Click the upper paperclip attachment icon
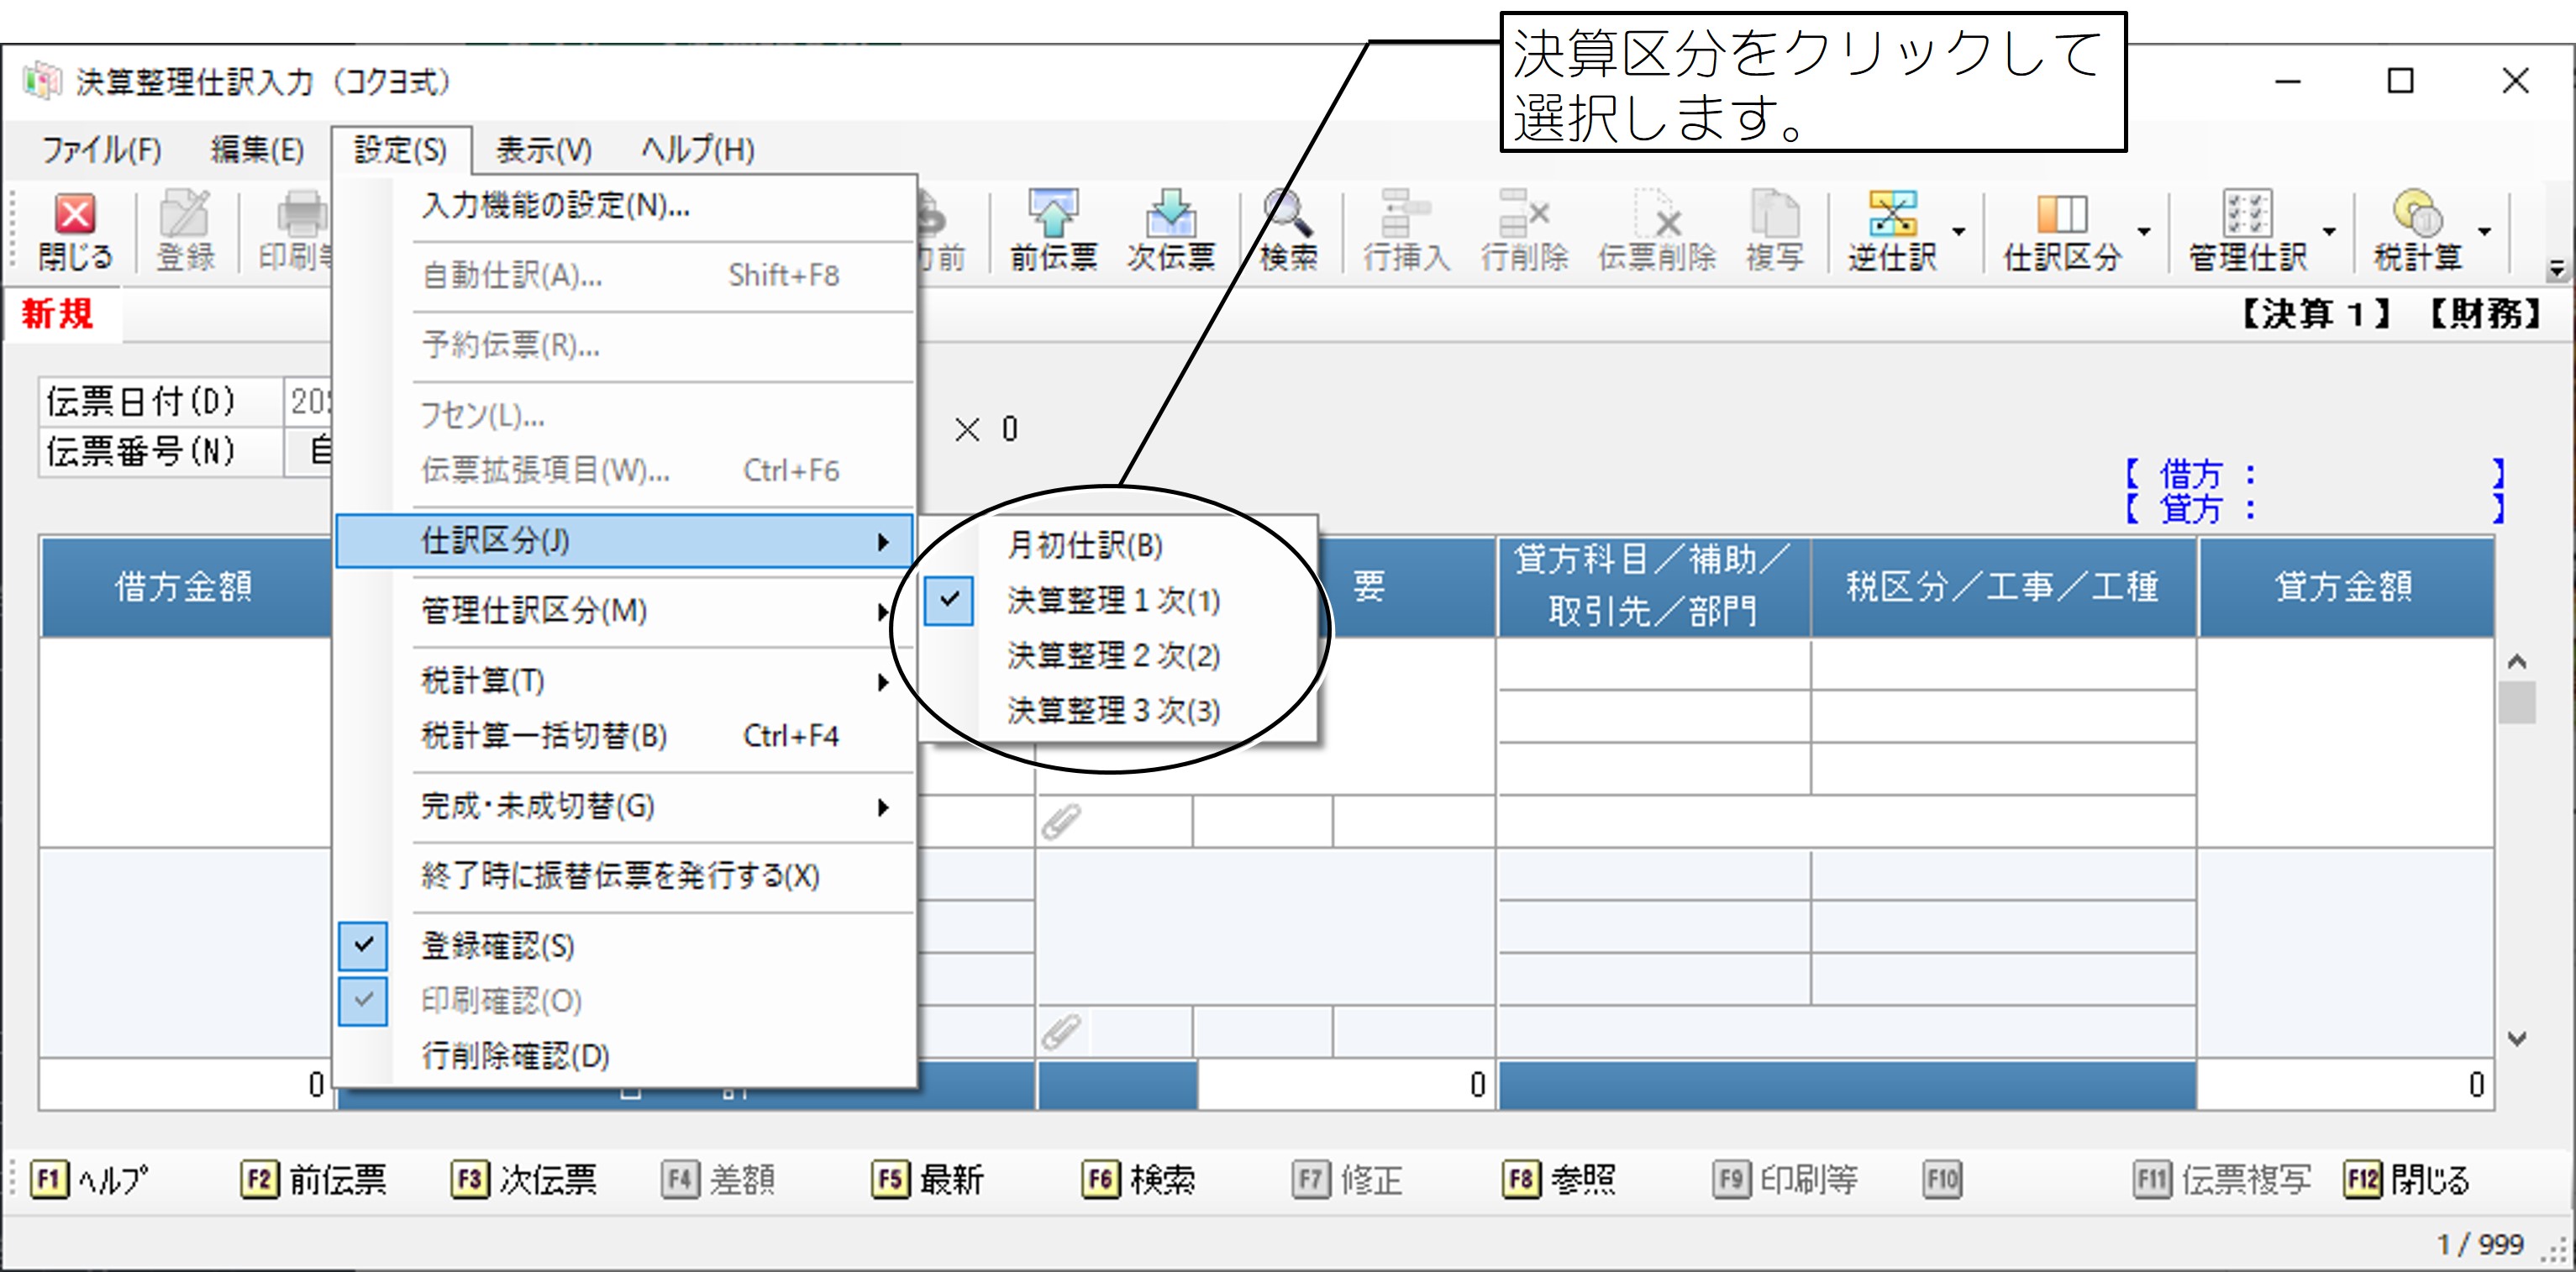The image size is (2576, 1272). 1061,822
